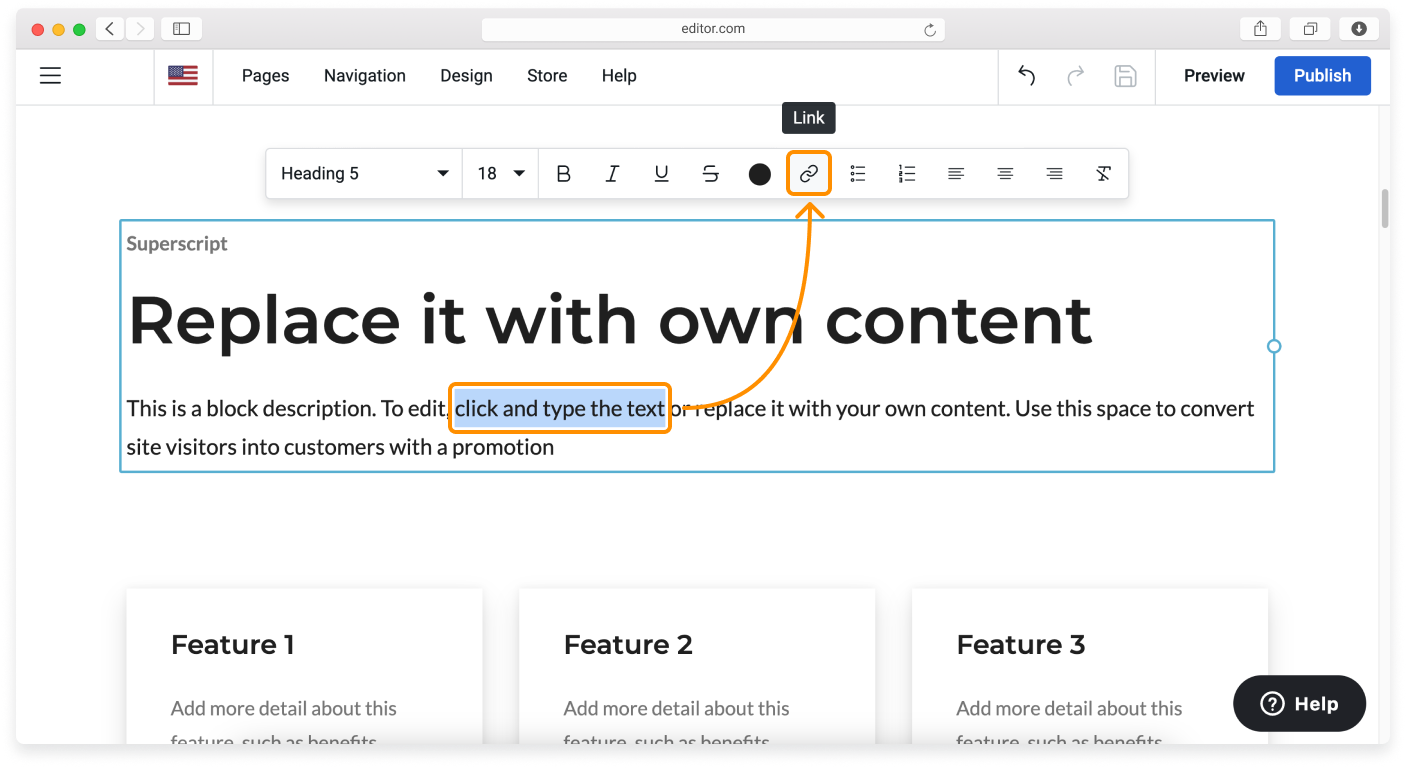This screenshot has width=1406, height=768.
Task: Click the page vertical scrollbar
Action: point(1385,208)
